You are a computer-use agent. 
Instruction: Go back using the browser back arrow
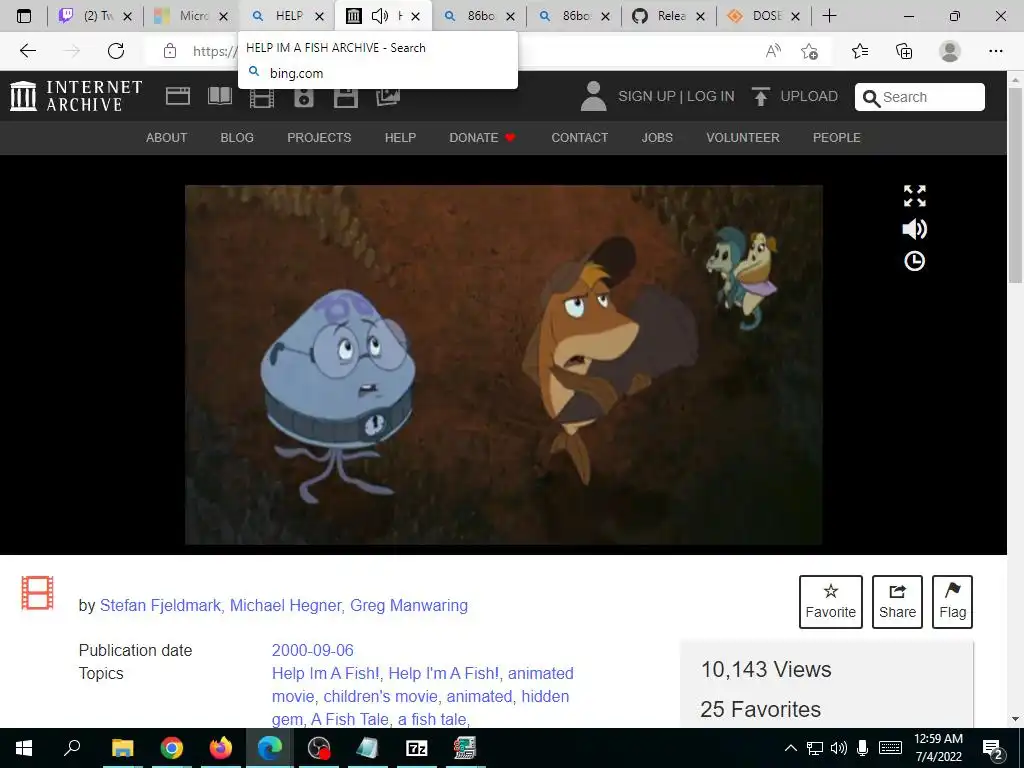[x=27, y=51]
